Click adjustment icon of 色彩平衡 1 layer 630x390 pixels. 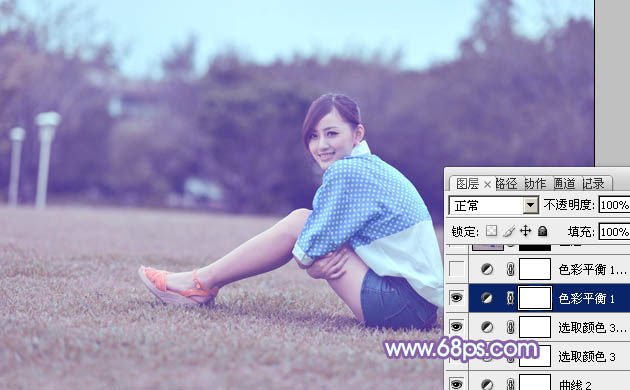pyautogui.click(x=487, y=298)
